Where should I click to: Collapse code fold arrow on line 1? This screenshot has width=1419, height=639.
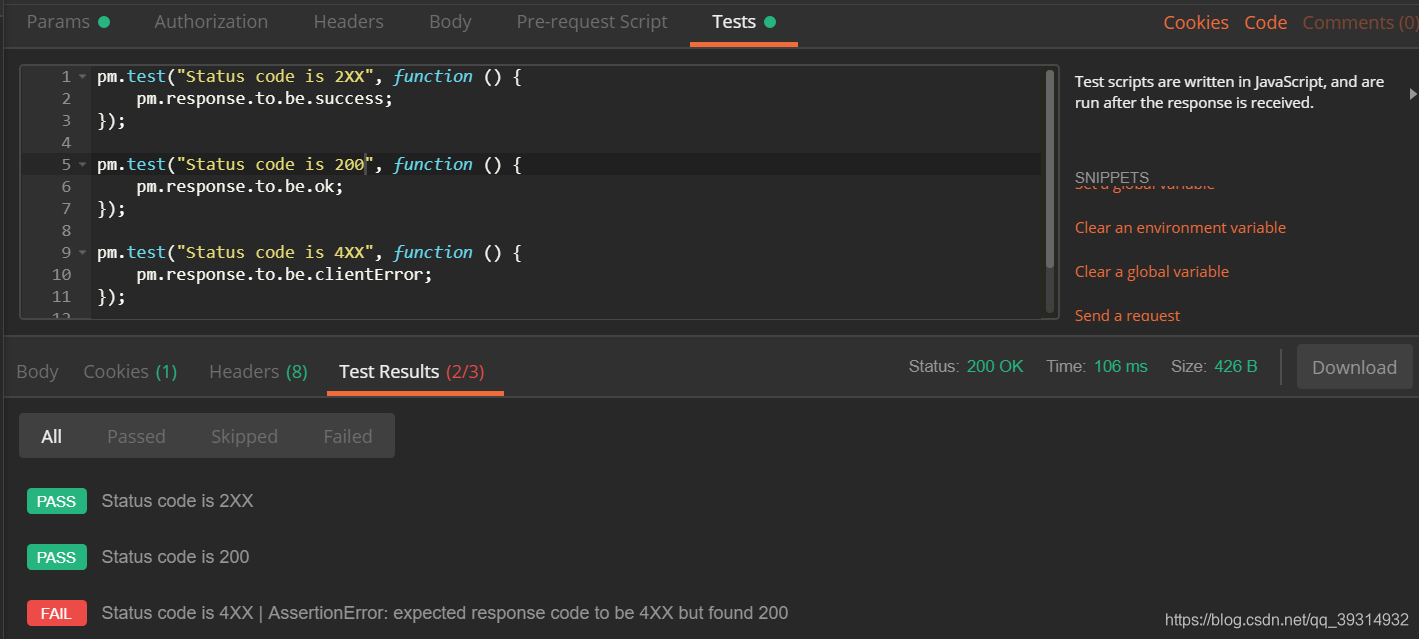(82, 77)
